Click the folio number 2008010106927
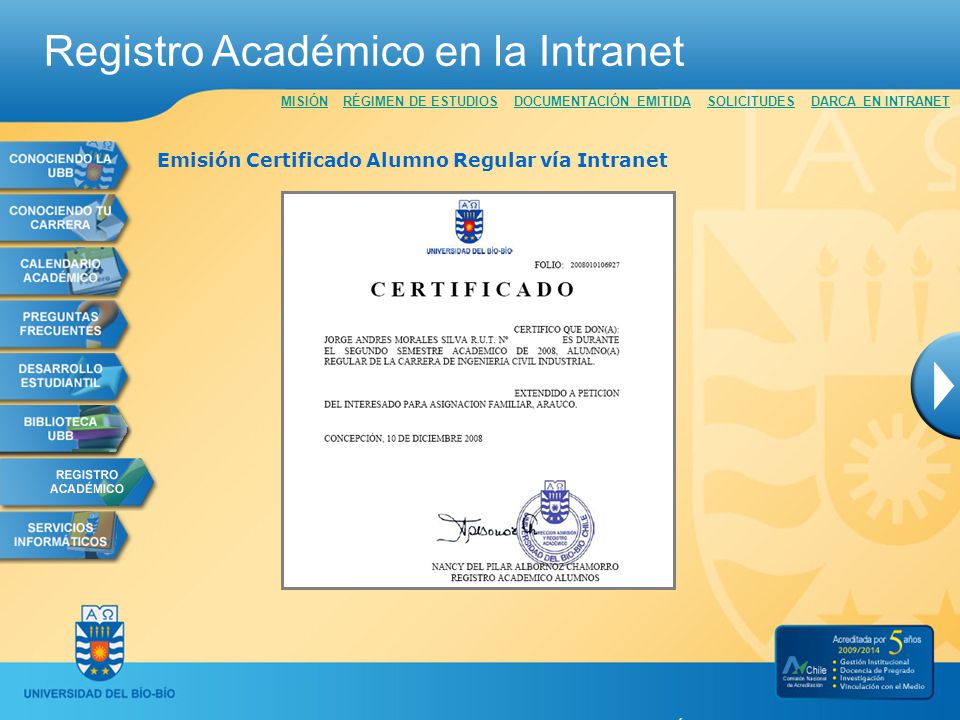 [x=594, y=265]
